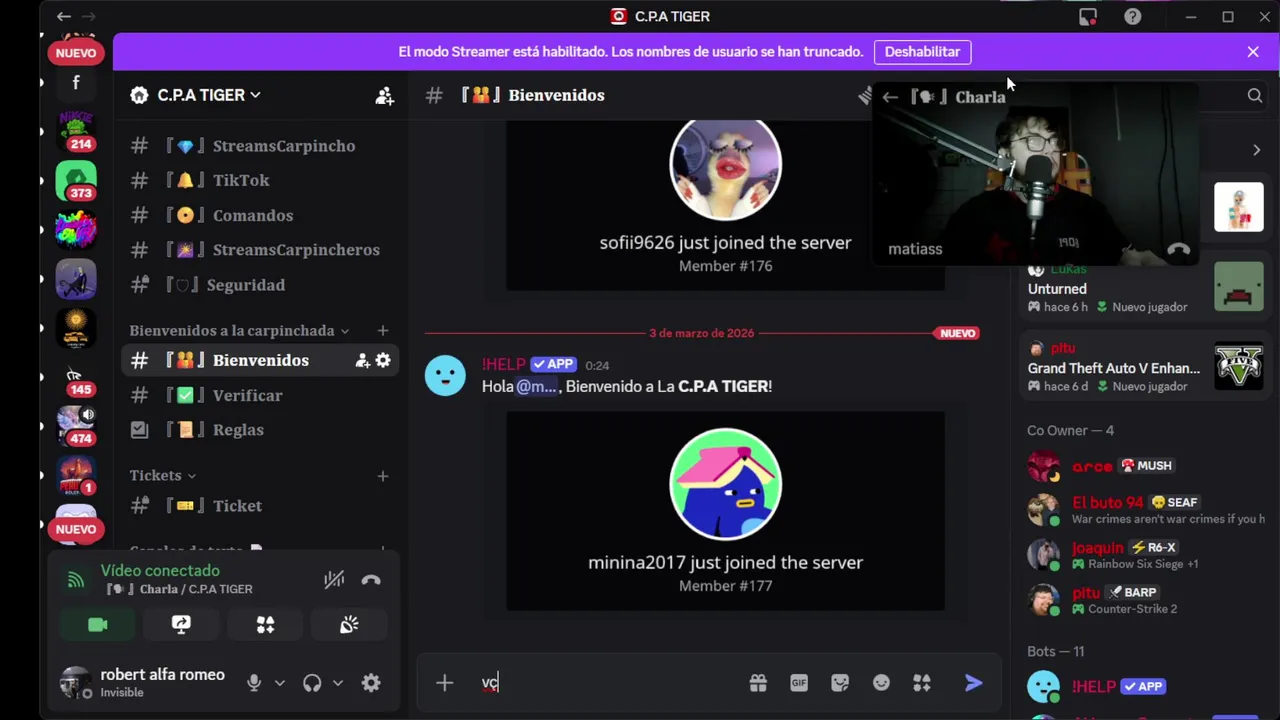Open server with 373 badge
This screenshot has height=720, width=1280.
(x=76, y=180)
